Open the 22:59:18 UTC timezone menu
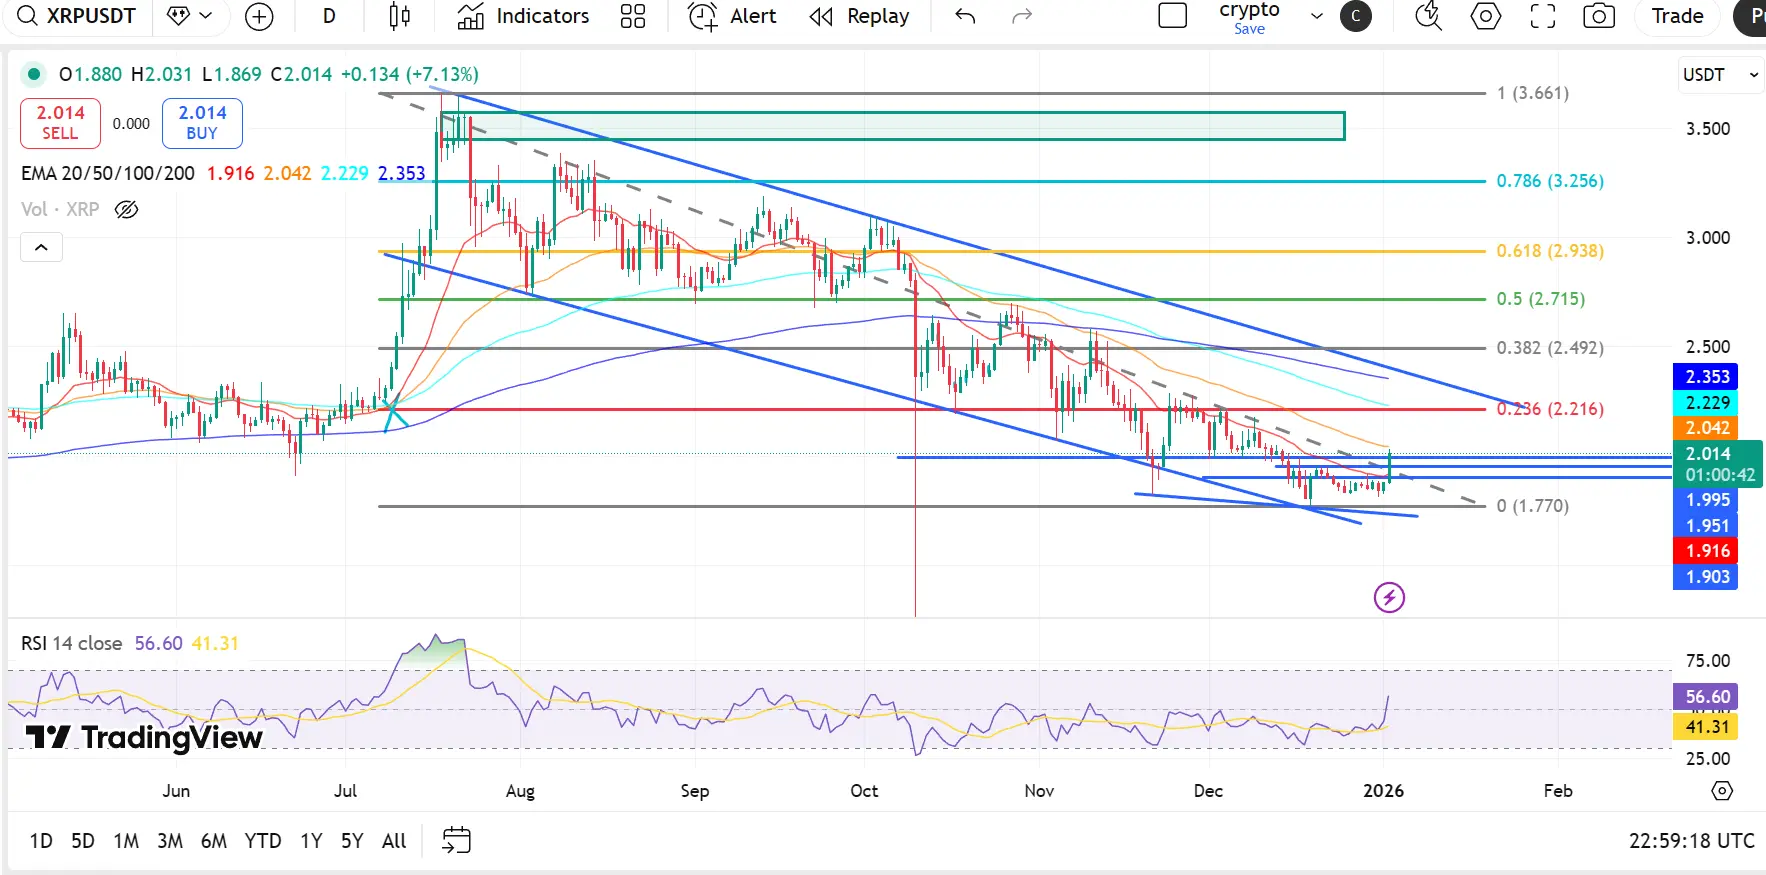The image size is (1766, 875). pyautogui.click(x=1691, y=841)
